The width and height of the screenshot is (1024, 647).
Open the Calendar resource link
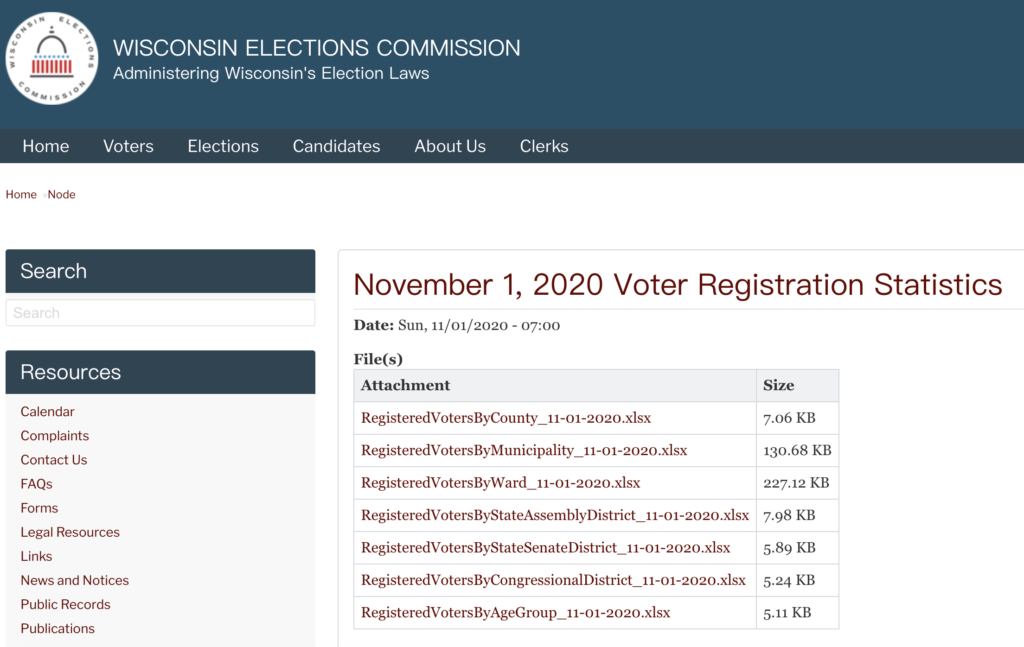coord(47,412)
